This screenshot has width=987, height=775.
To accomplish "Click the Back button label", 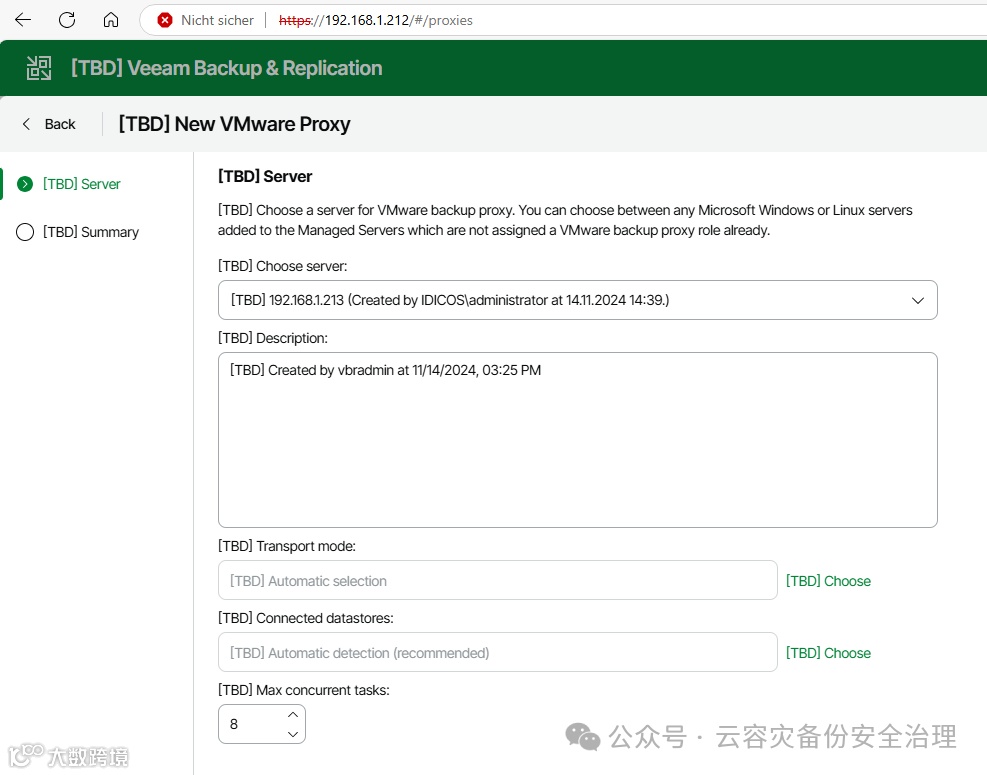I will (x=60, y=124).
